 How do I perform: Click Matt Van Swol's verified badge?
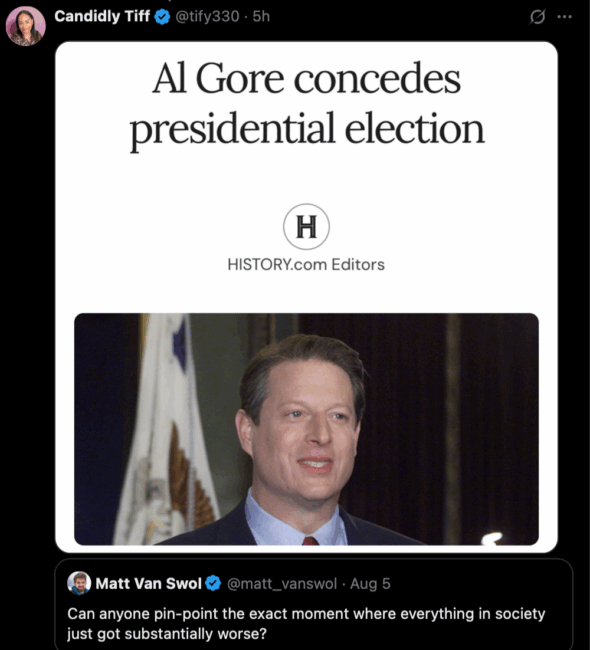coord(214,584)
